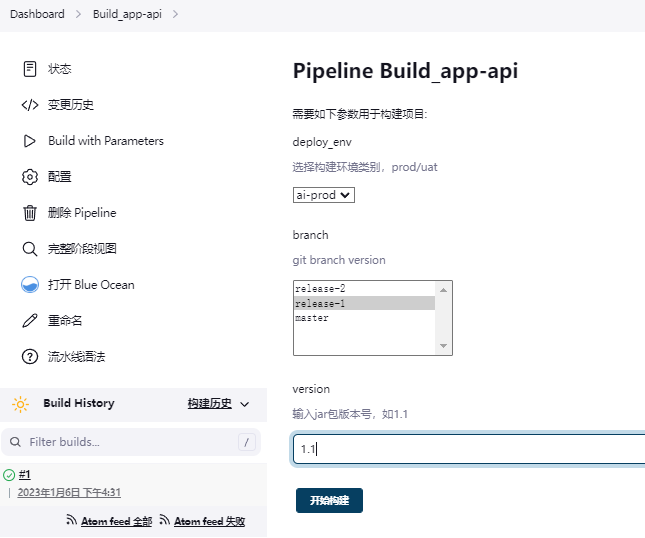
Task: Click the status (状态) document icon
Action: 30,69
